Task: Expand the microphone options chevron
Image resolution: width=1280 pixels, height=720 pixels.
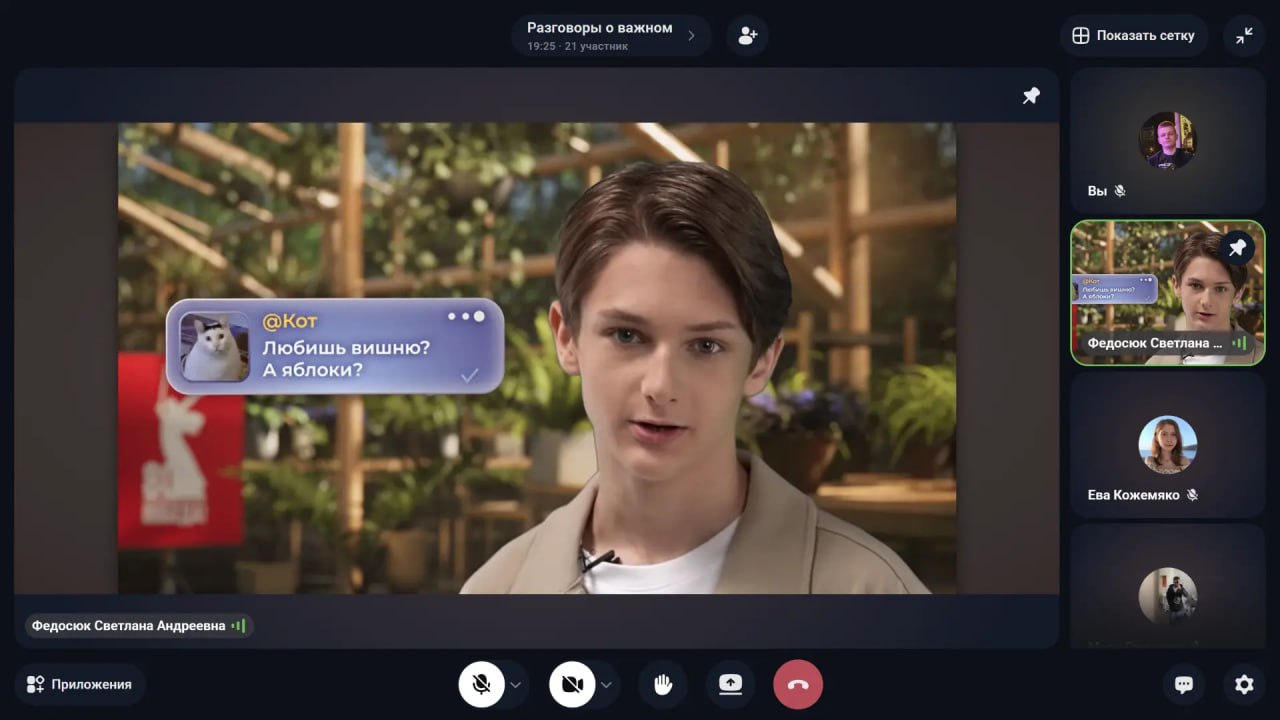Action: (x=516, y=685)
